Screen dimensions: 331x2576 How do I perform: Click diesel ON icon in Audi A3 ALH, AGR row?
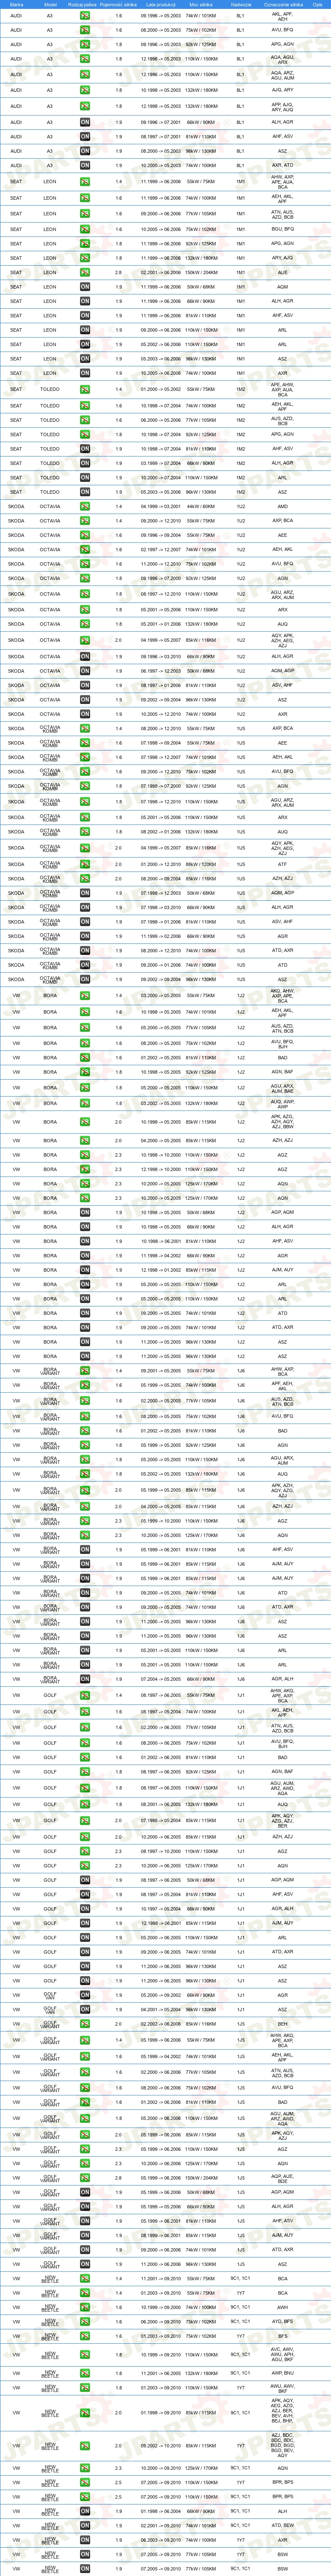(x=85, y=122)
